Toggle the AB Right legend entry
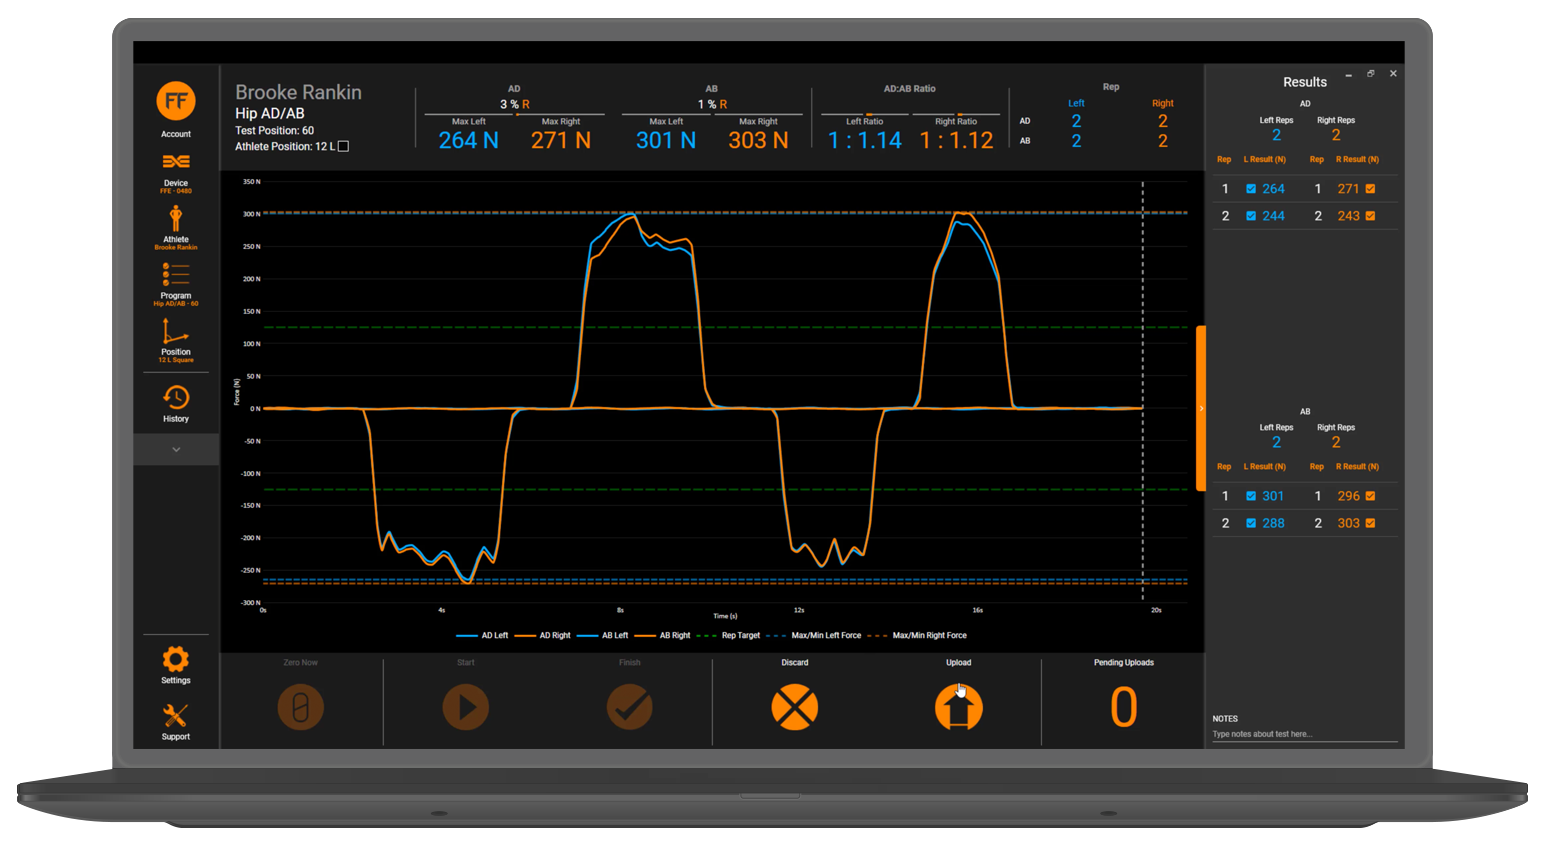This screenshot has width=1548, height=846. point(663,636)
